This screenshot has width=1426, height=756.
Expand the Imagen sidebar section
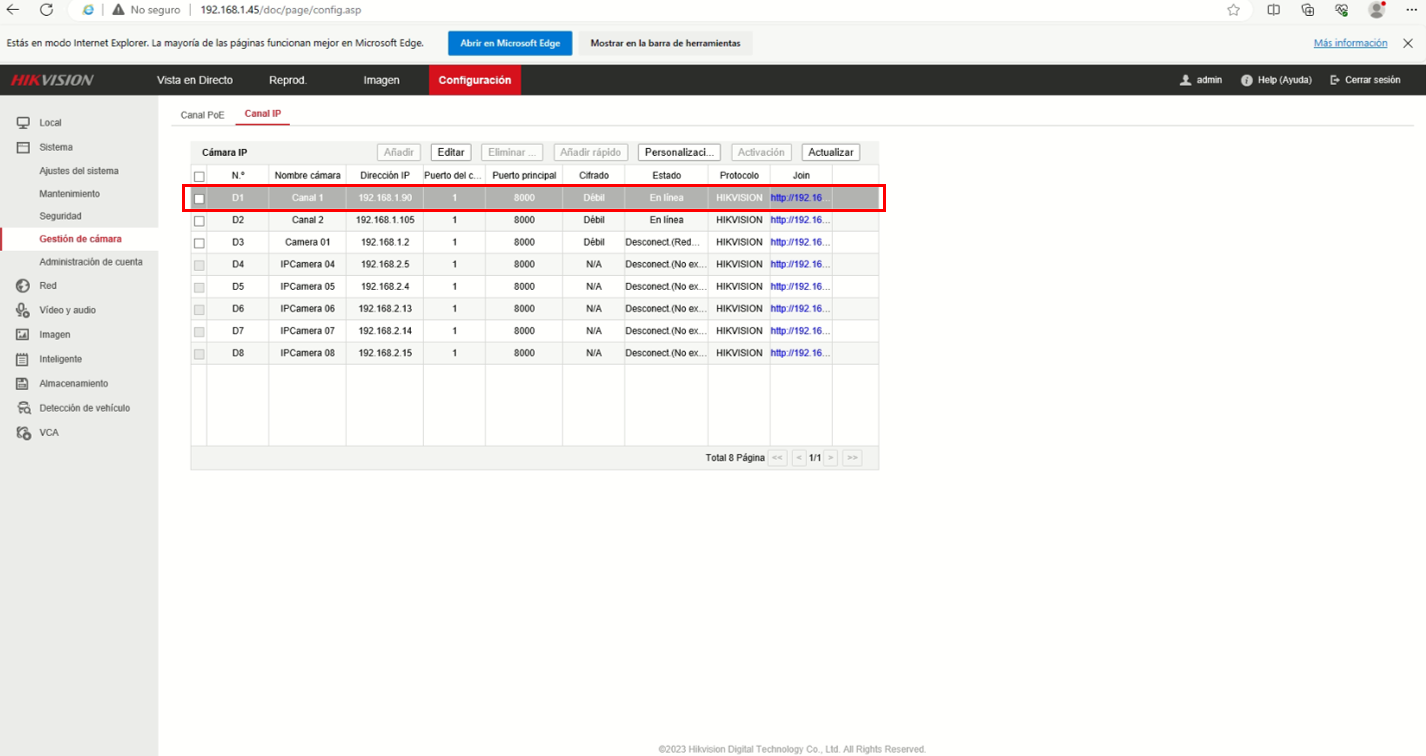coord(54,335)
